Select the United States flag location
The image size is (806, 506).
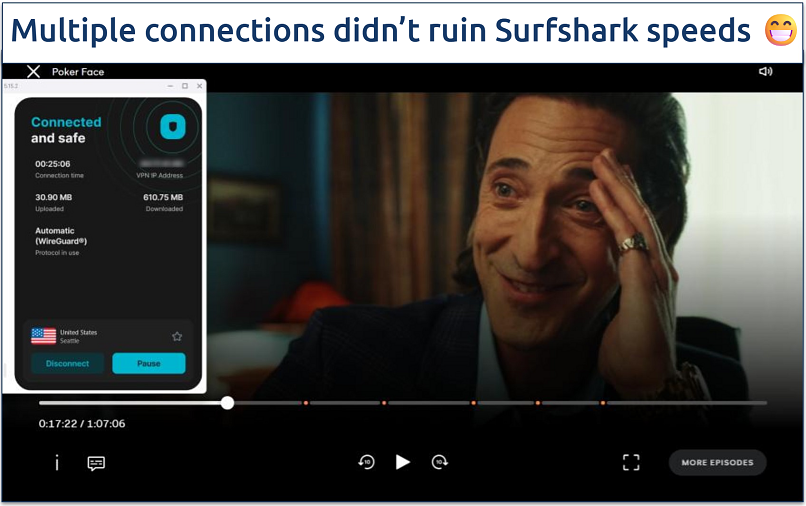click(44, 336)
